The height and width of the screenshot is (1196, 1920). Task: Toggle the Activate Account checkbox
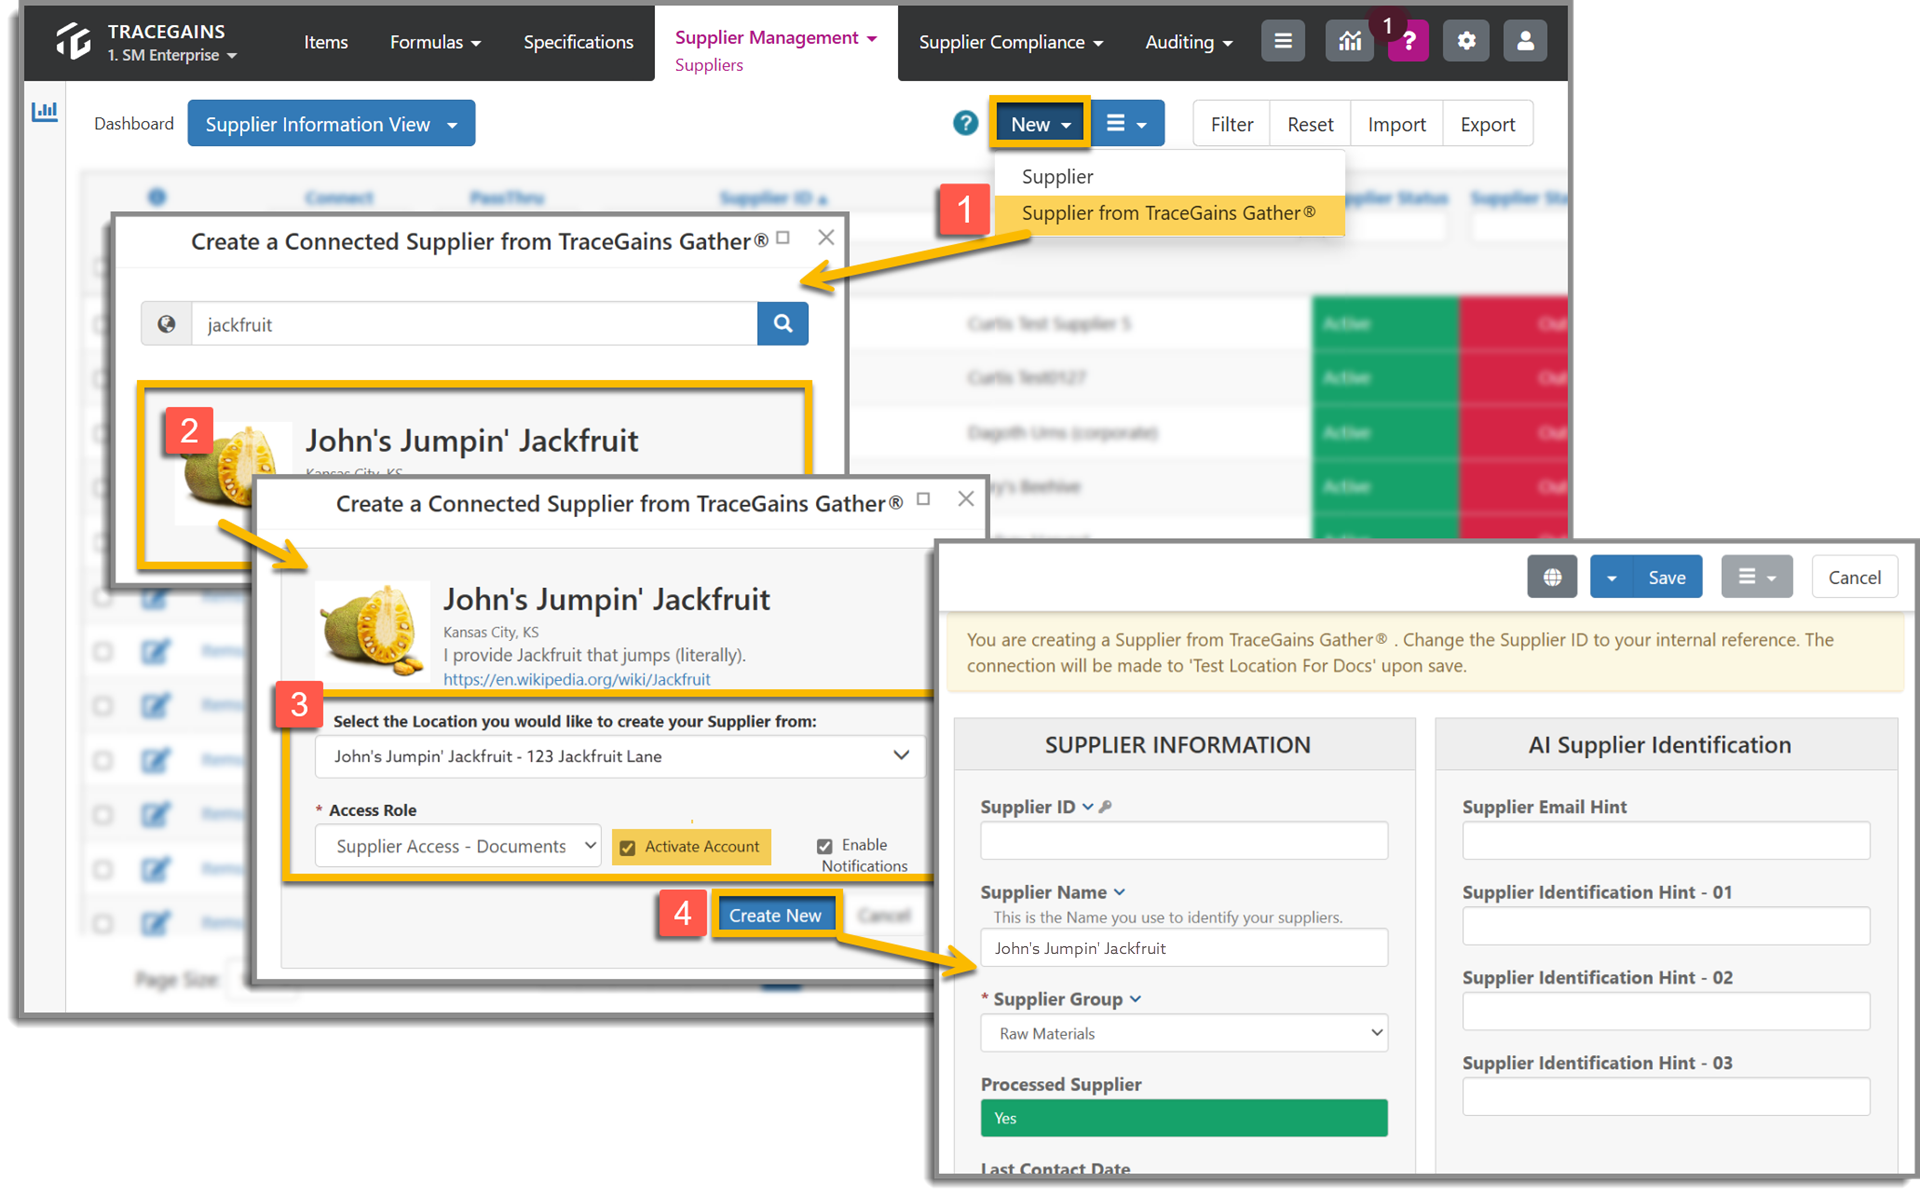(x=628, y=848)
